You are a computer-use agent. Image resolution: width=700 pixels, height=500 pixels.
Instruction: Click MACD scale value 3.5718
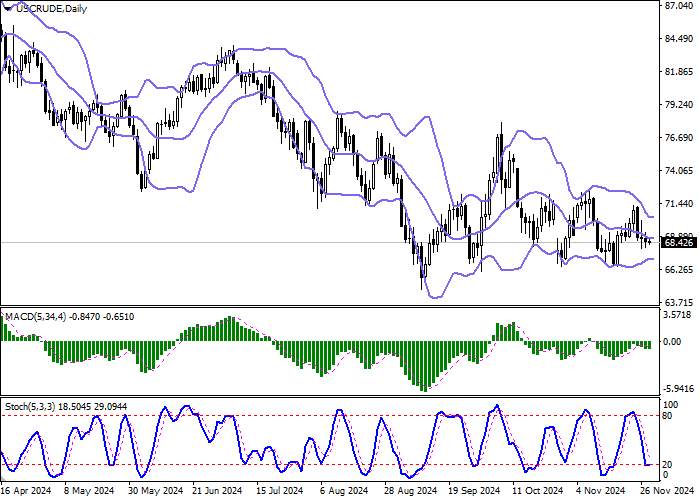[x=679, y=315]
